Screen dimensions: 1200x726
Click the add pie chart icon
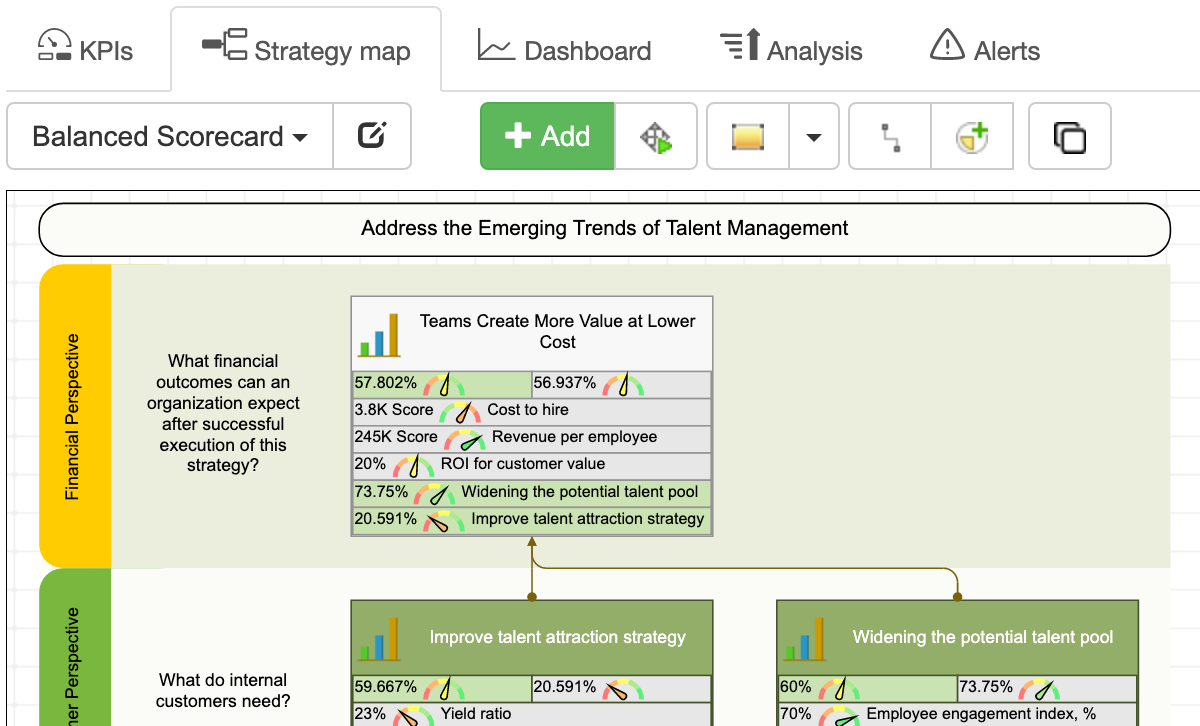(972, 137)
